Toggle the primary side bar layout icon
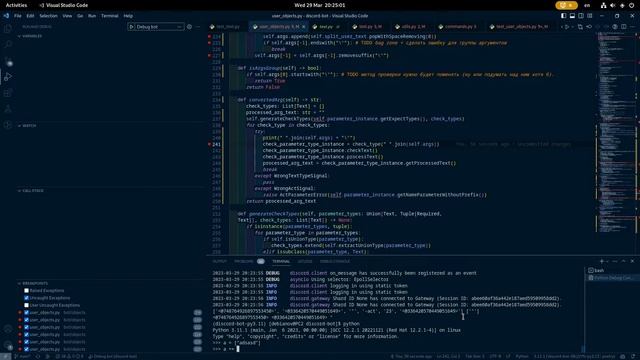640x360 pixels. pyautogui.click(x=564, y=16)
